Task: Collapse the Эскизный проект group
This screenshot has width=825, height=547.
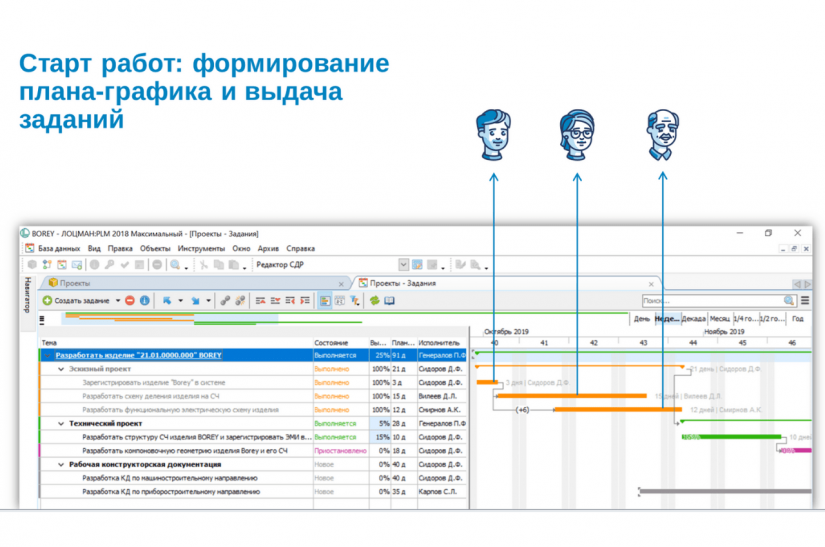Action: coord(61,369)
